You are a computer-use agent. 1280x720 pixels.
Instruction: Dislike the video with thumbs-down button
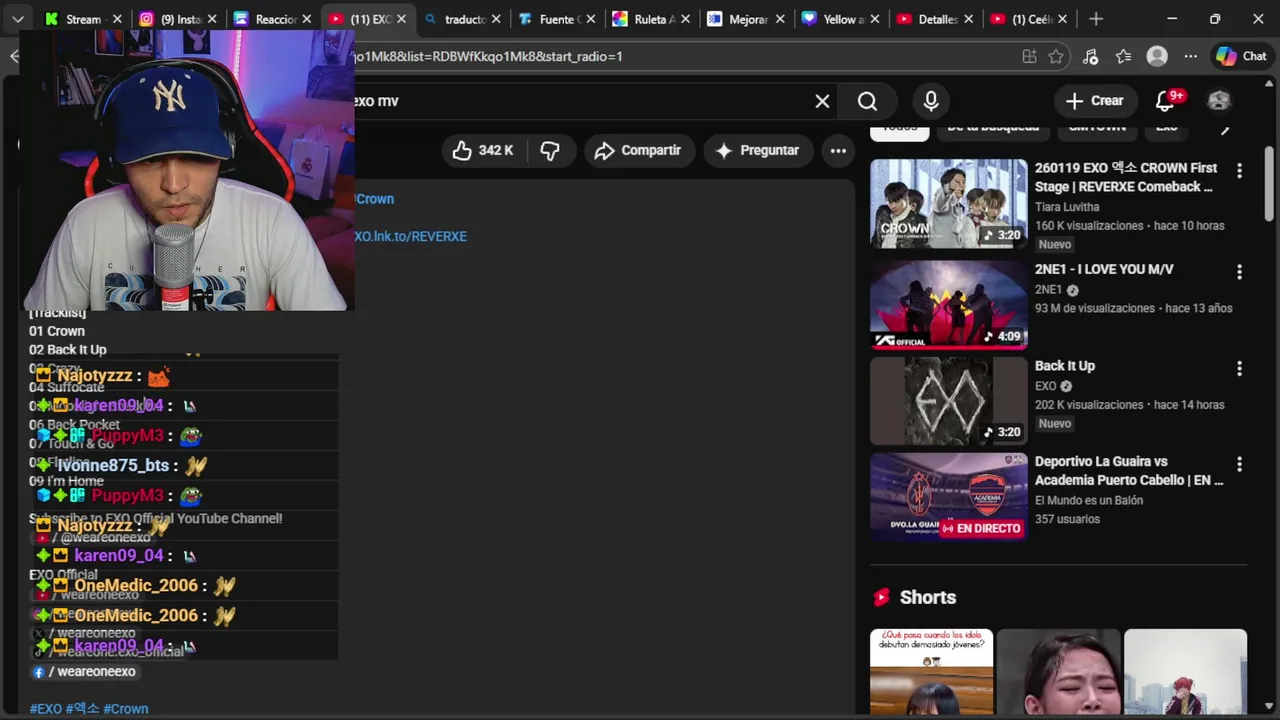[x=550, y=150]
